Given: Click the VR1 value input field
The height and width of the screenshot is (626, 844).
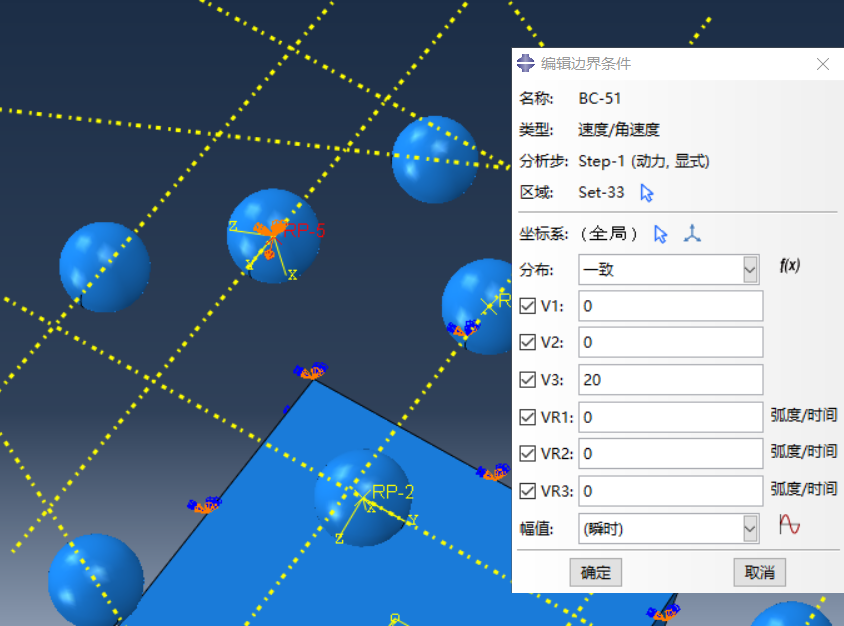Looking at the screenshot, I should click(x=670, y=417).
